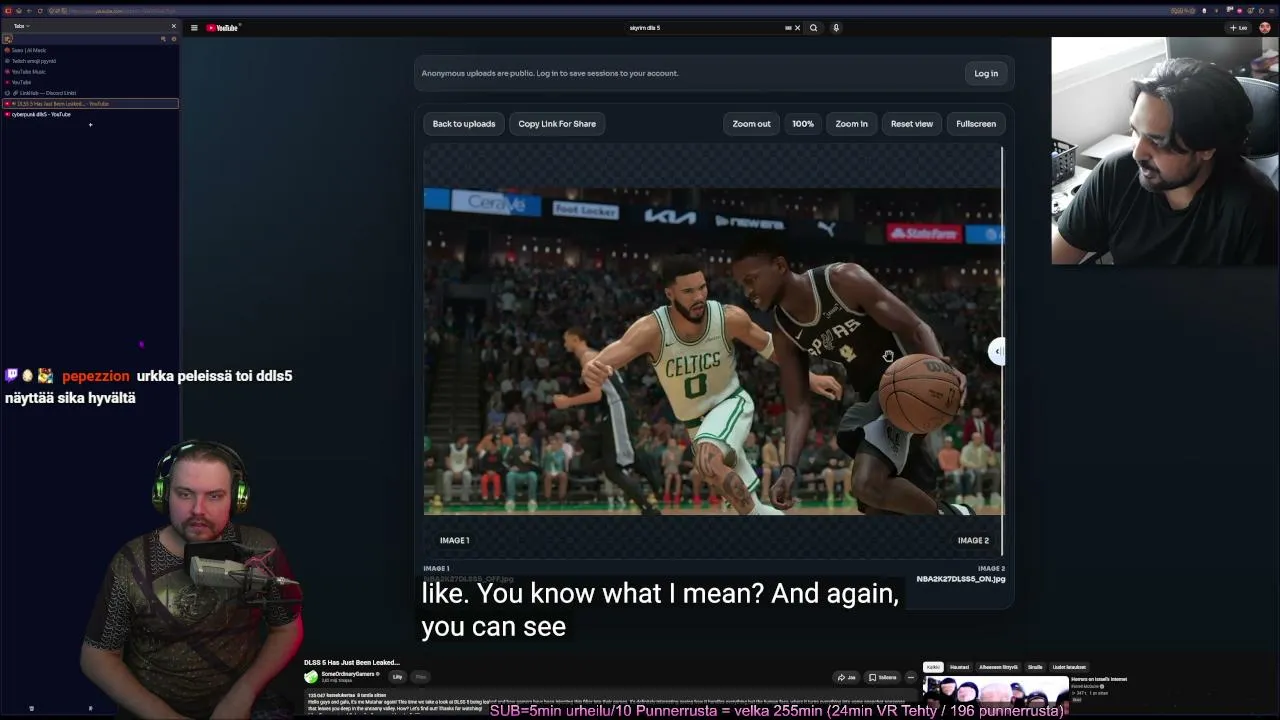Click the Zoom out button

[751, 124]
